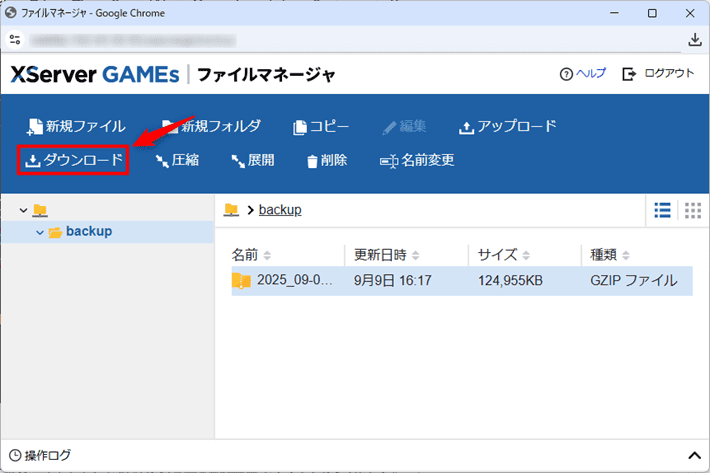Switch to grid thumbnail view mode
Screen dimensions: 710x473
692,210
